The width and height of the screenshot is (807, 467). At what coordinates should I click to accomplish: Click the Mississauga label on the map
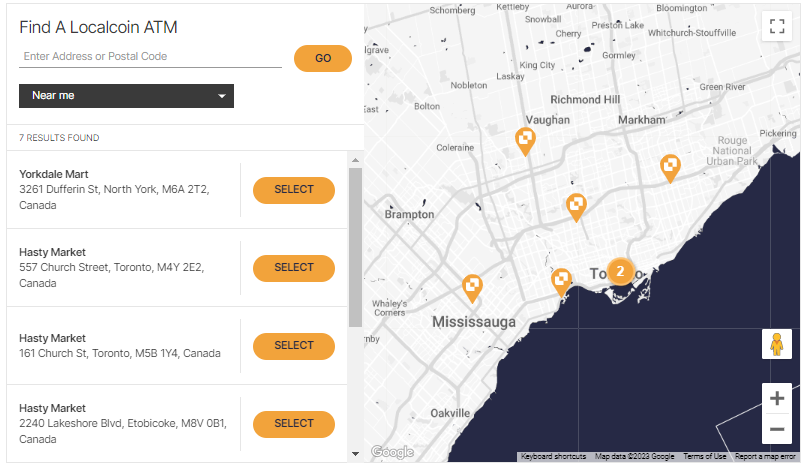[x=473, y=322]
